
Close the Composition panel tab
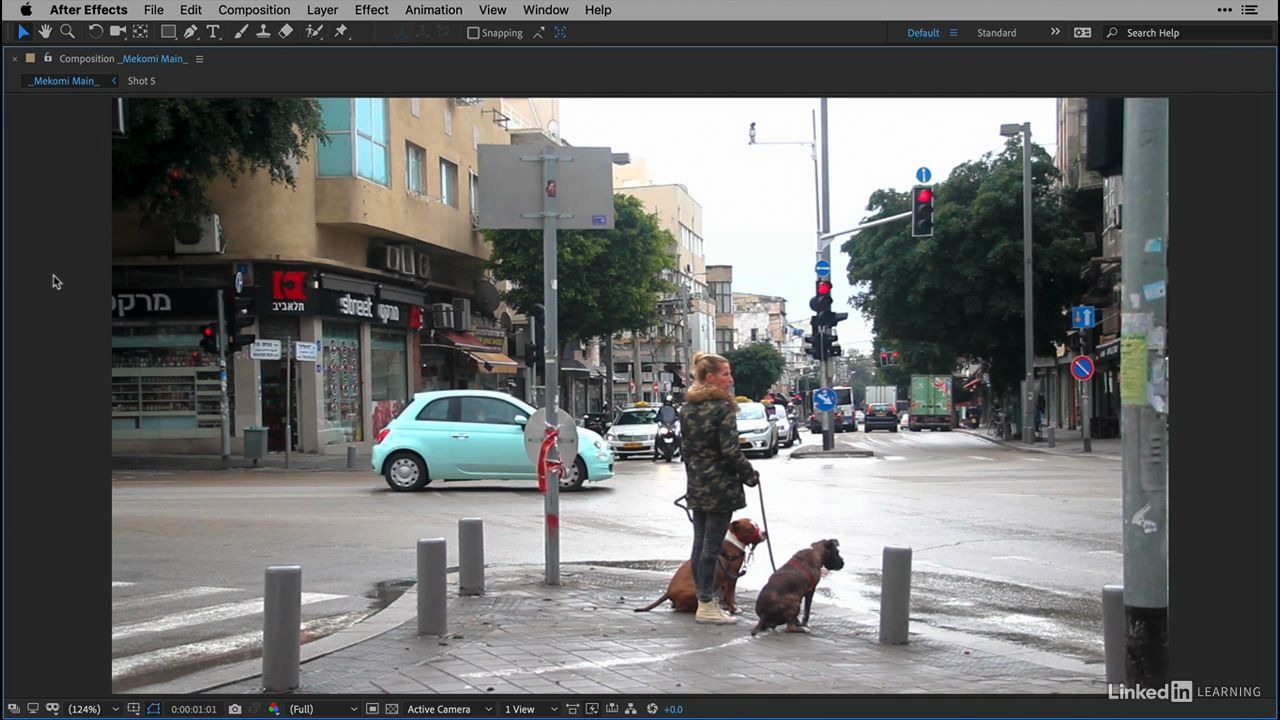tap(14, 59)
